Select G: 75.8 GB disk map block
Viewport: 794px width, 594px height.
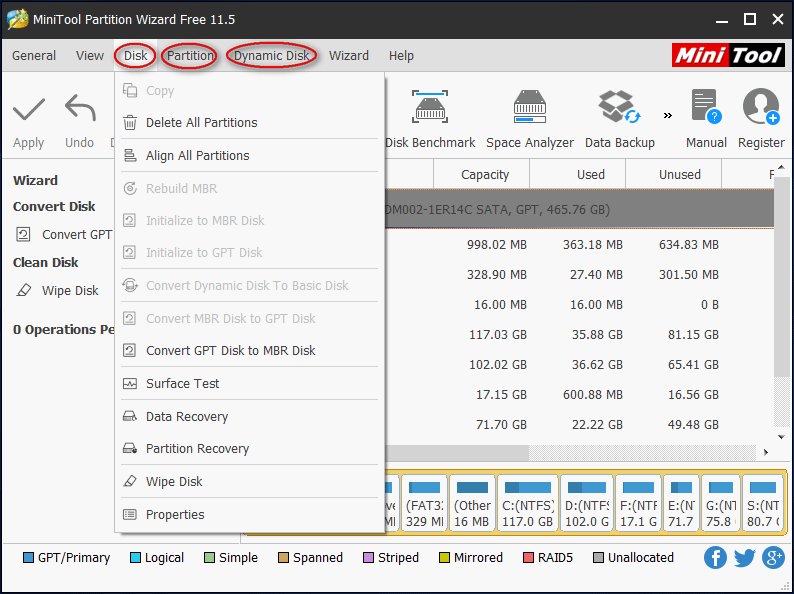721,503
